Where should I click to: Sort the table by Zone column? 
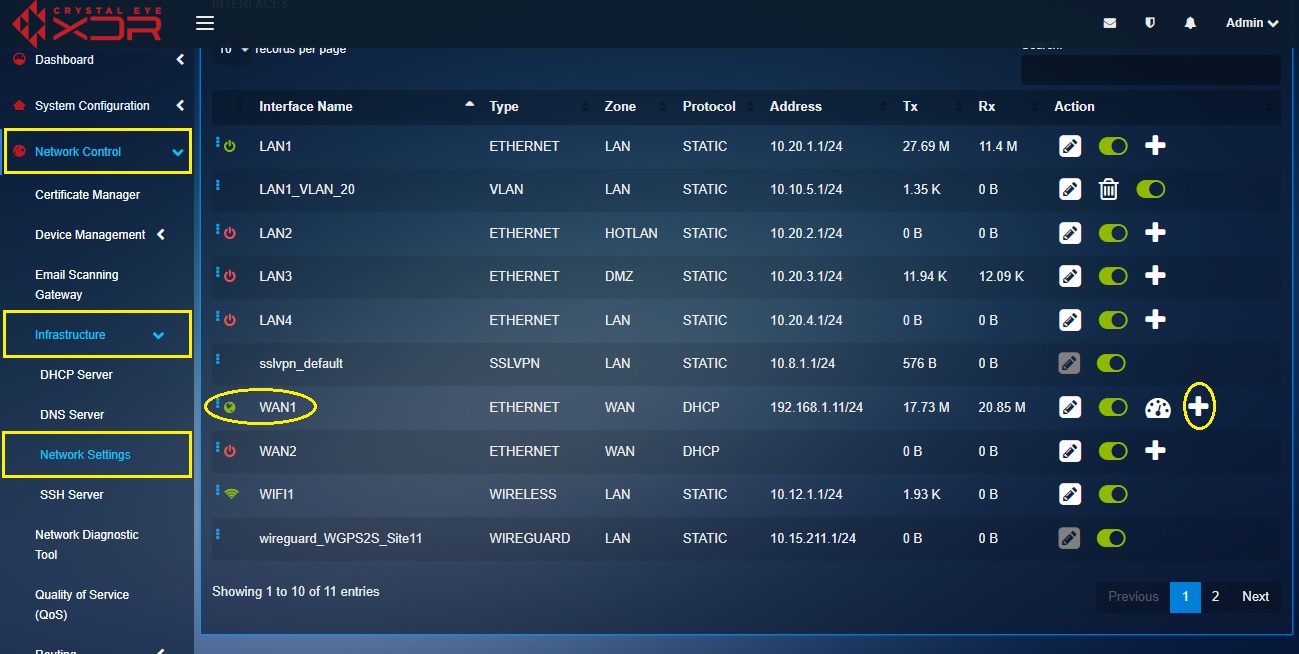click(635, 106)
